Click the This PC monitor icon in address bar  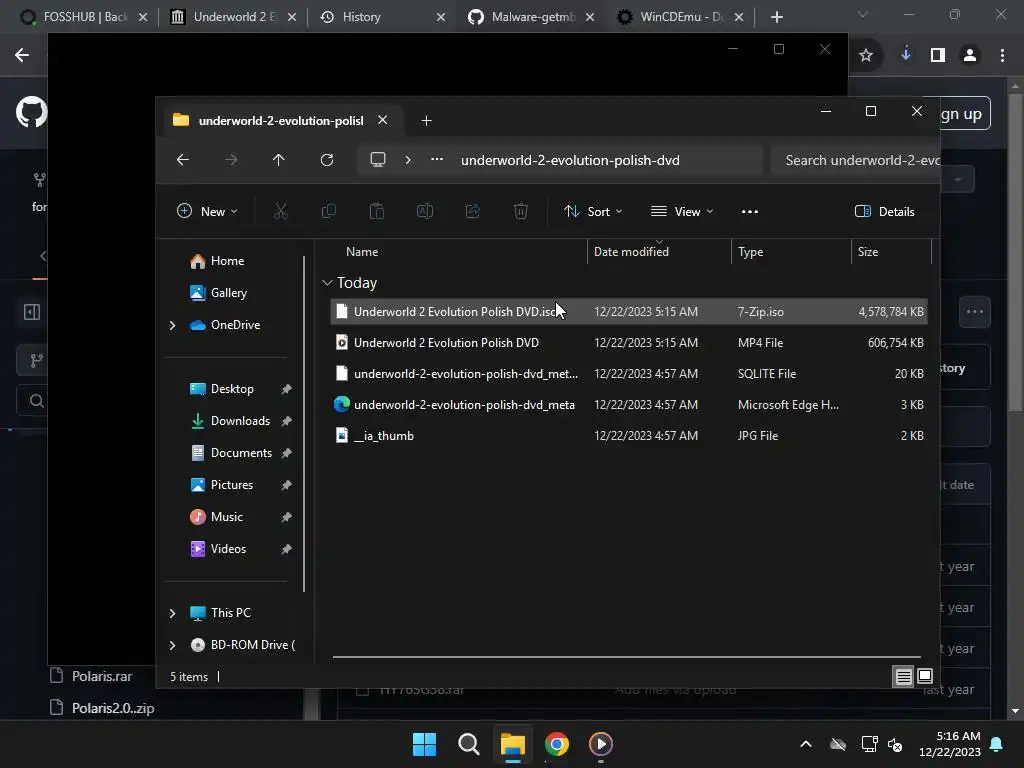point(377,160)
